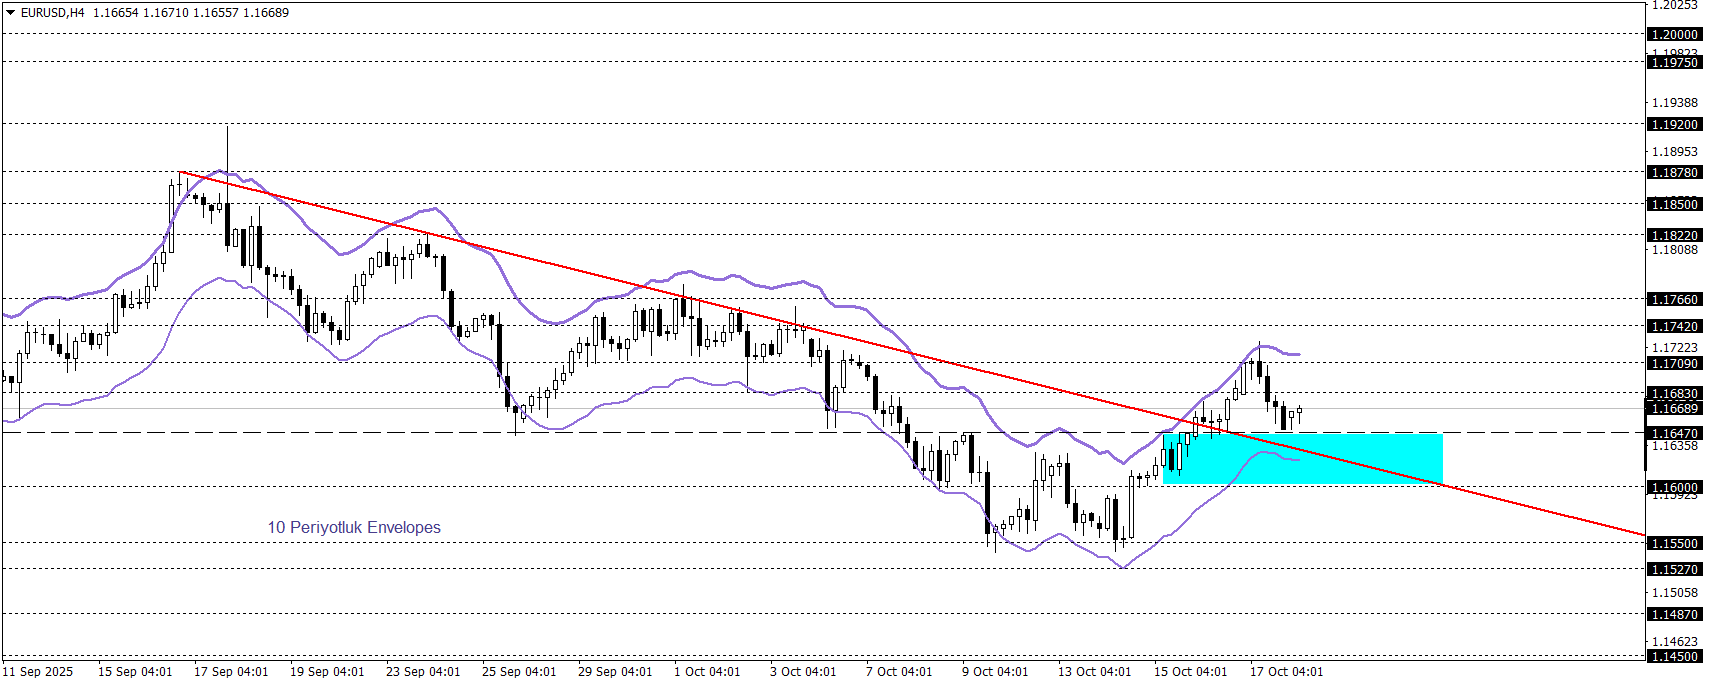This screenshot has width=1709, height=684.
Task: Click the 25 Sep 04:01 time label
Action: 519,671
